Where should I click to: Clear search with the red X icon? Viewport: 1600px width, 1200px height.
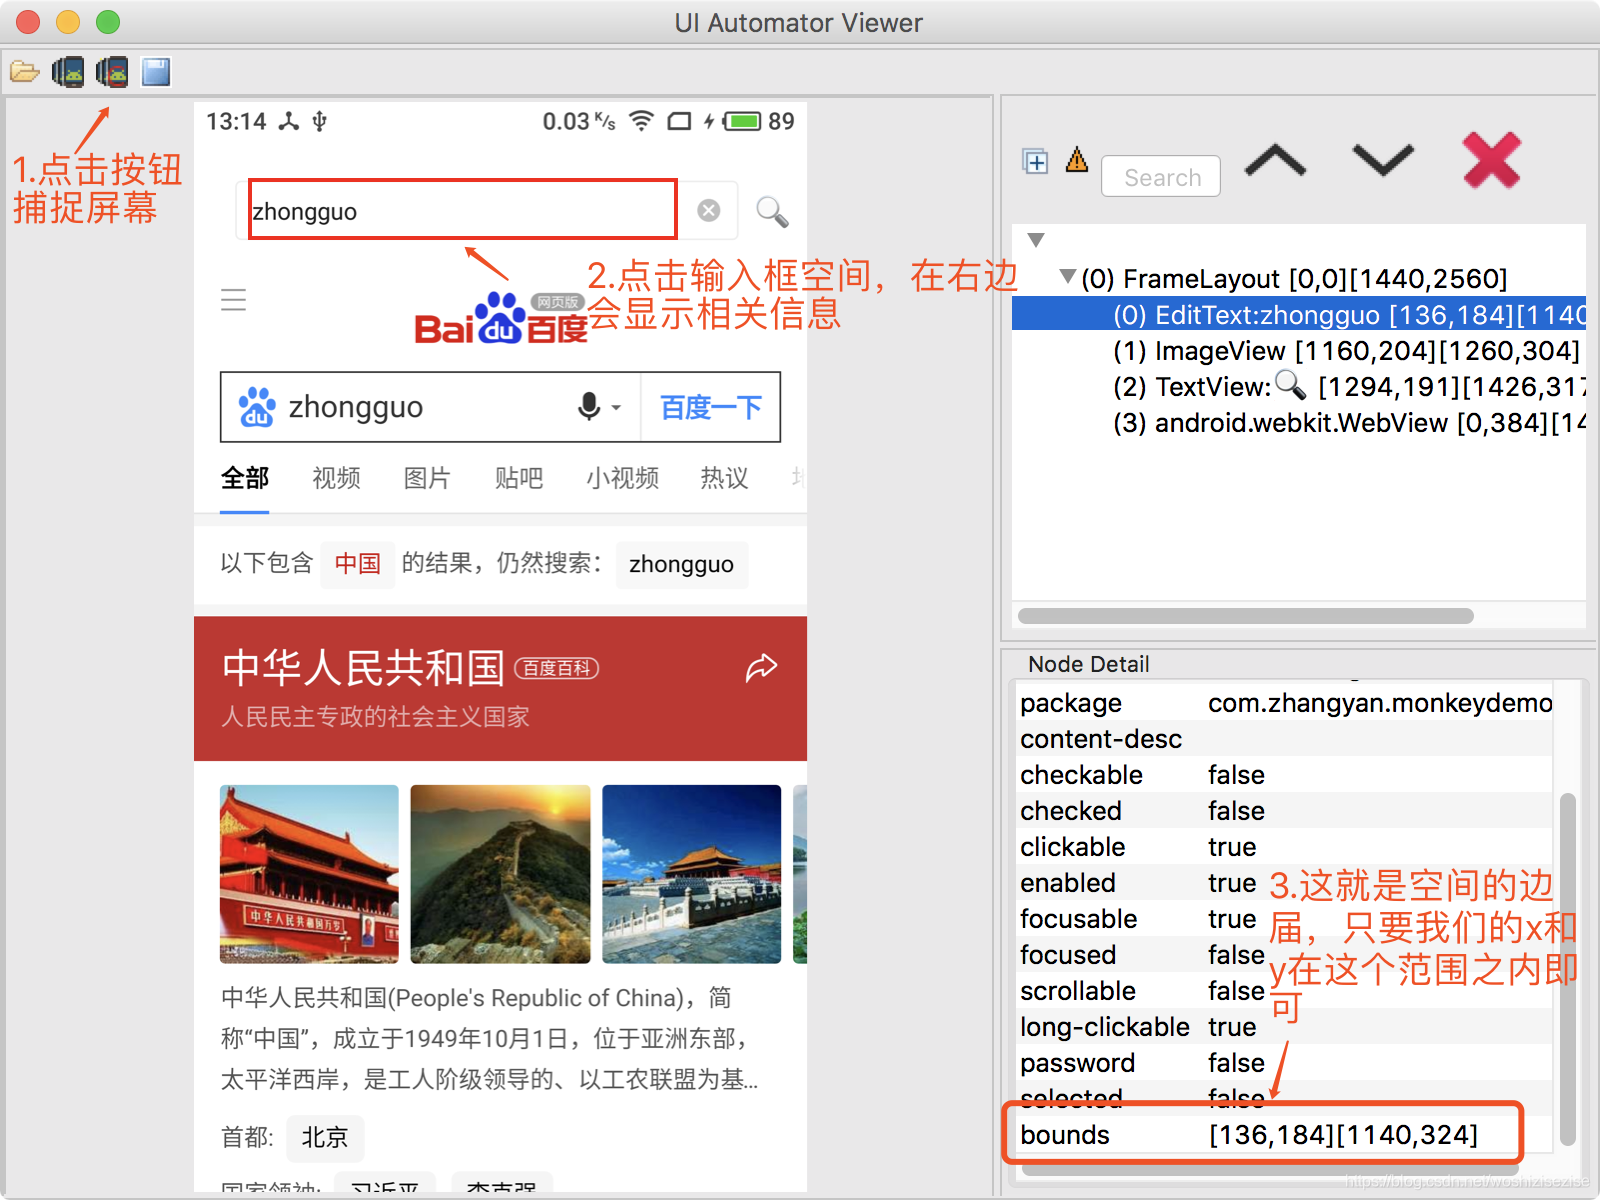1491,160
